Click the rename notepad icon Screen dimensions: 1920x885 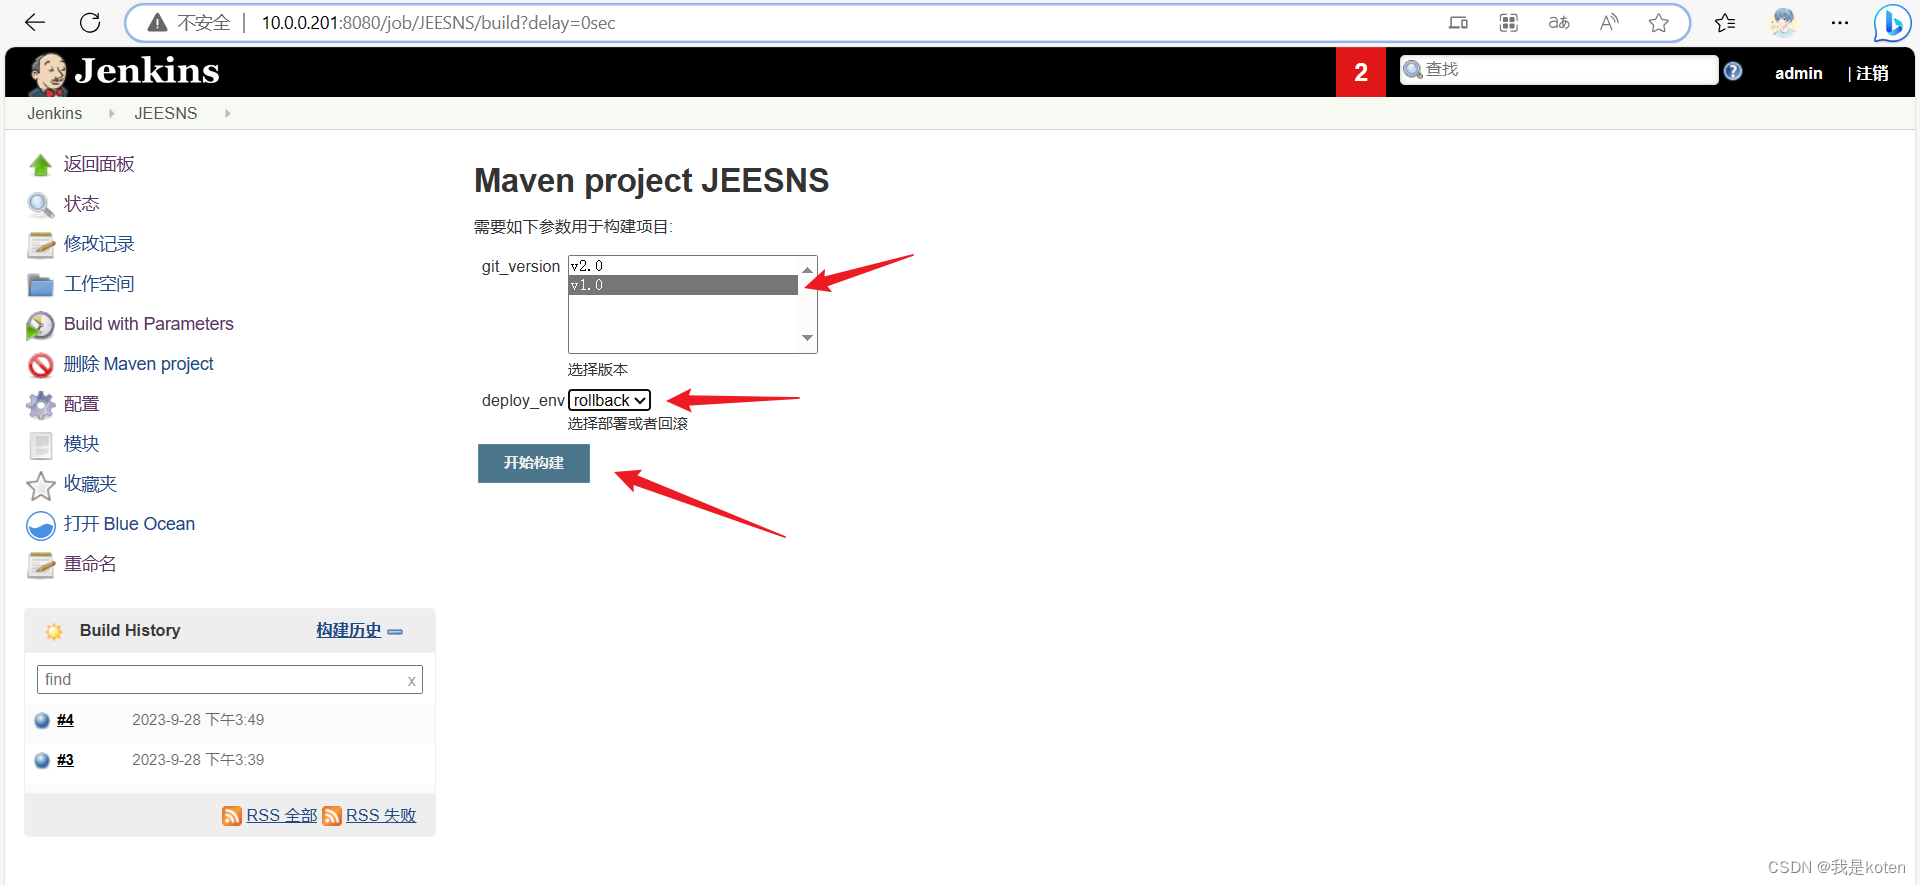(x=41, y=565)
